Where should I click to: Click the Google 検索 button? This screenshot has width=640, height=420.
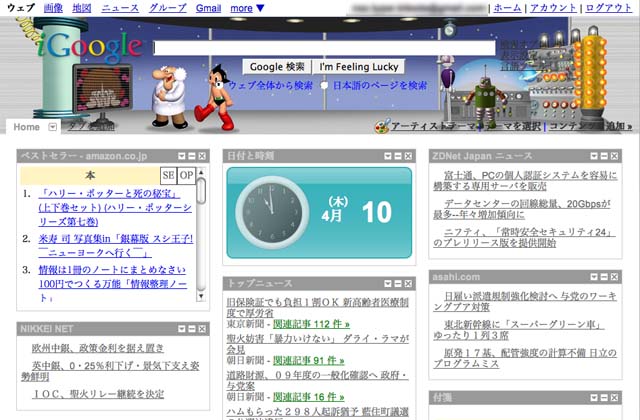point(277,67)
